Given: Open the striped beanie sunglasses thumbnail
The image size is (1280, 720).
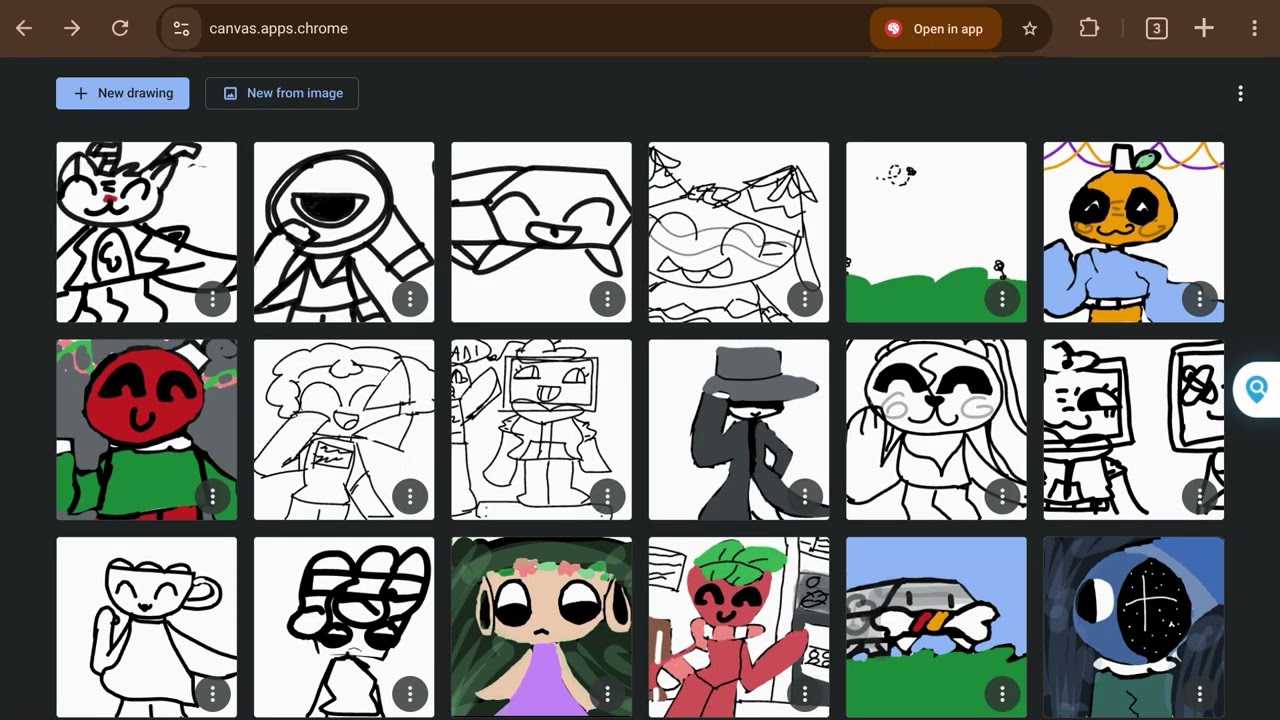Looking at the screenshot, I should click(x=344, y=627).
